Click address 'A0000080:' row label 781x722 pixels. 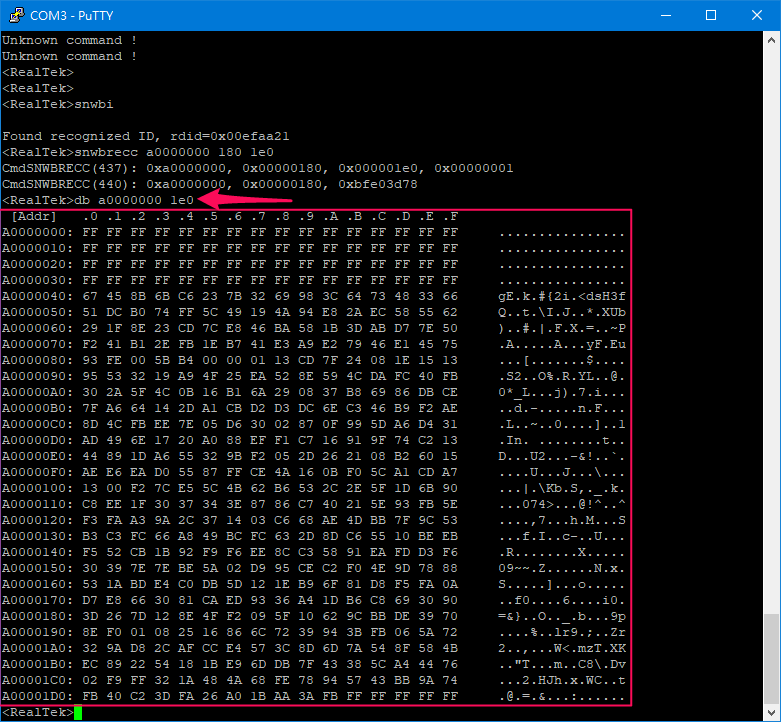coord(37,360)
